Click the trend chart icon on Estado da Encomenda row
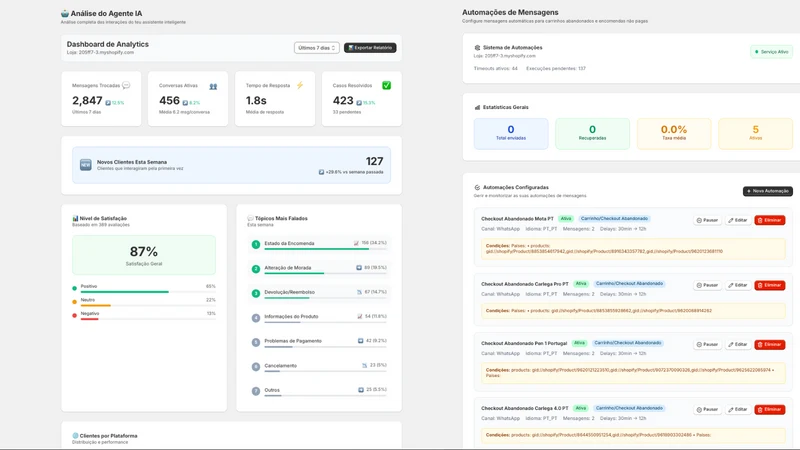Screen dimensions: 800x450 [356, 243]
